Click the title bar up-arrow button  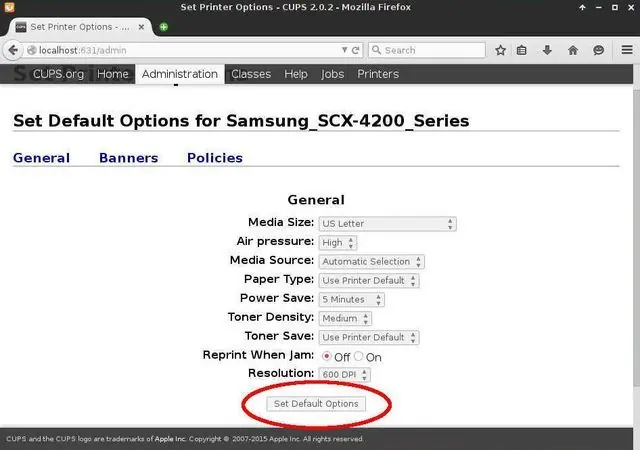pos(582,7)
